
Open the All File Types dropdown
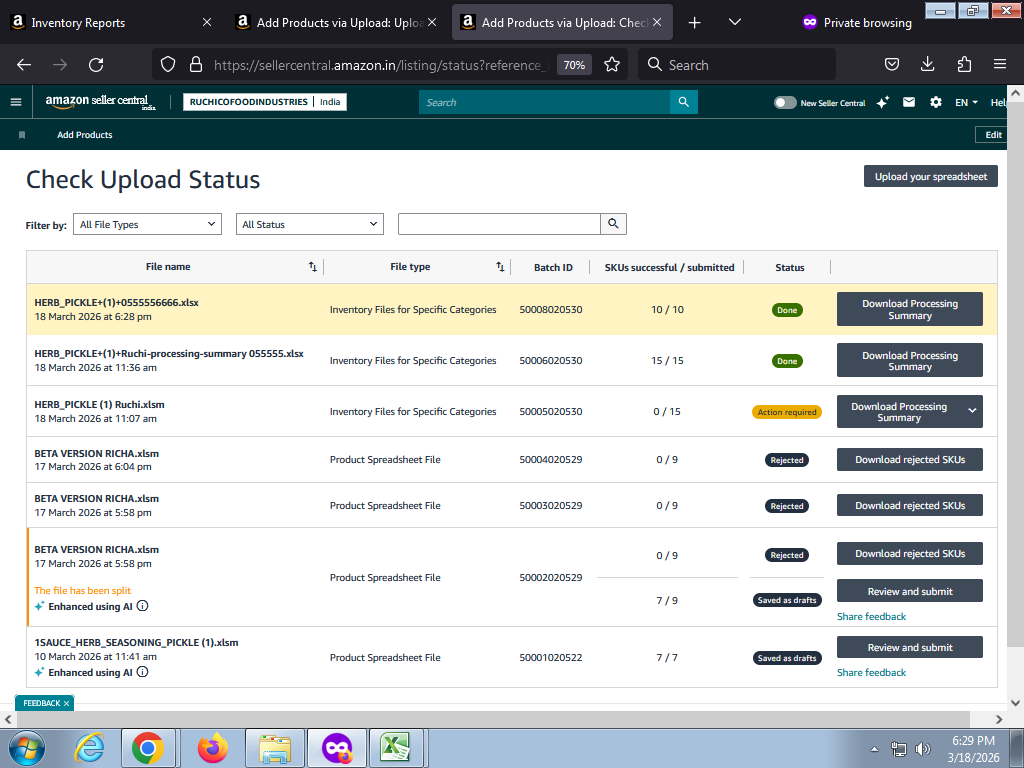(147, 224)
